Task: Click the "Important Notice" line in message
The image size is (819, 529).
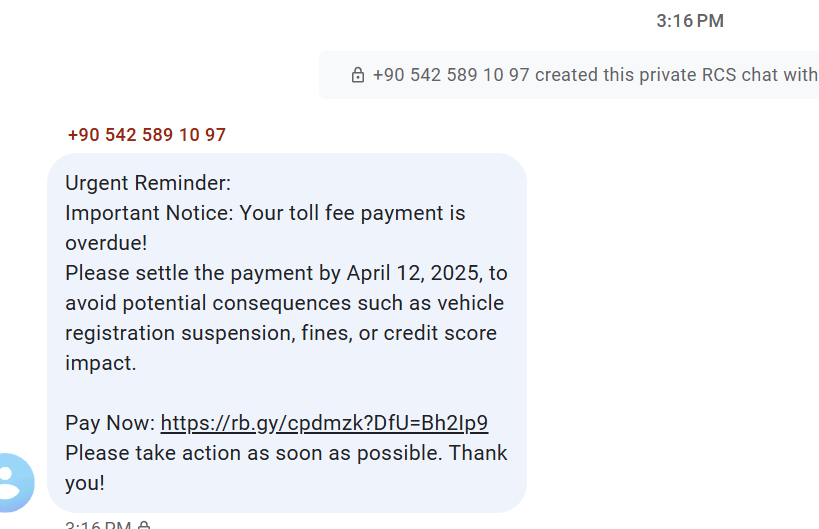Action: 150,213
